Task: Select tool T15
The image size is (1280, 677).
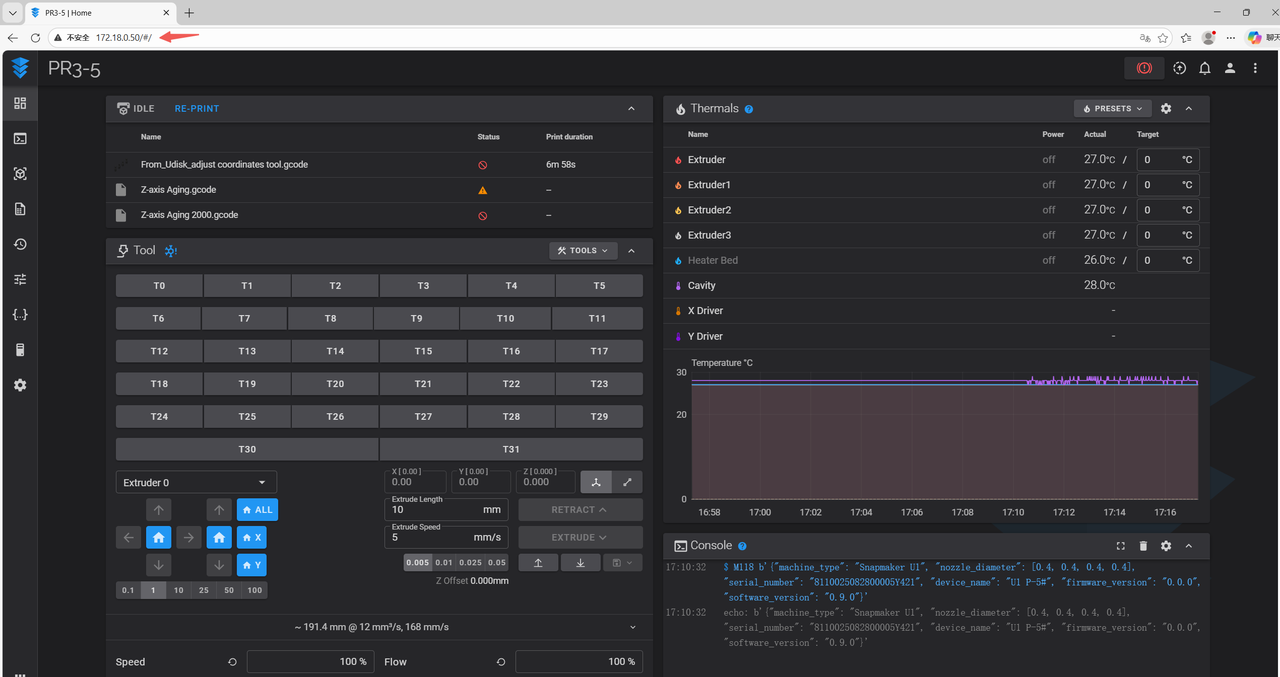Action: [x=423, y=351]
